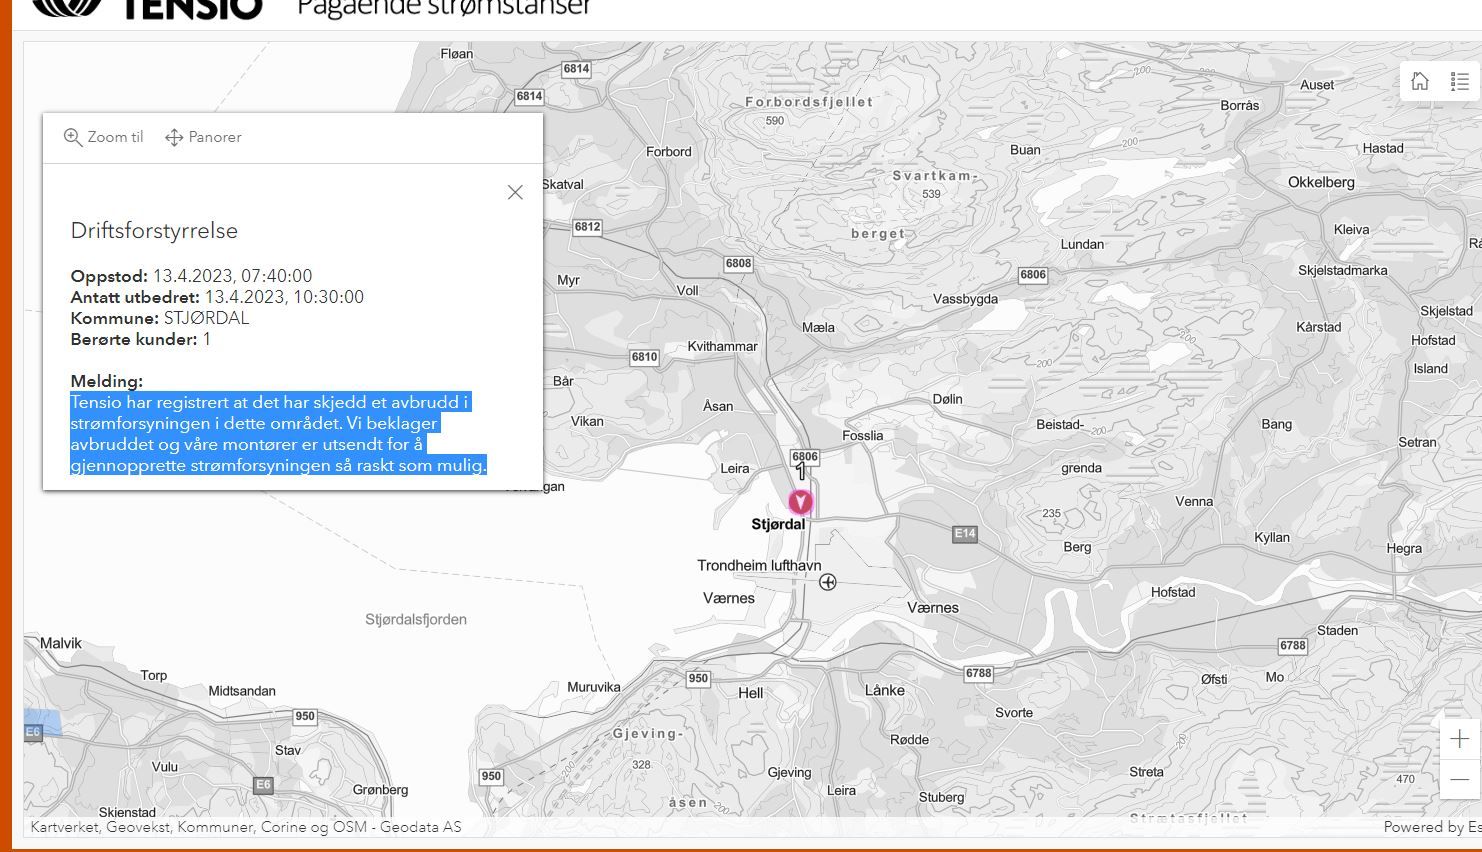
Task: Click the Okkelberg place label
Action: (1321, 182)
